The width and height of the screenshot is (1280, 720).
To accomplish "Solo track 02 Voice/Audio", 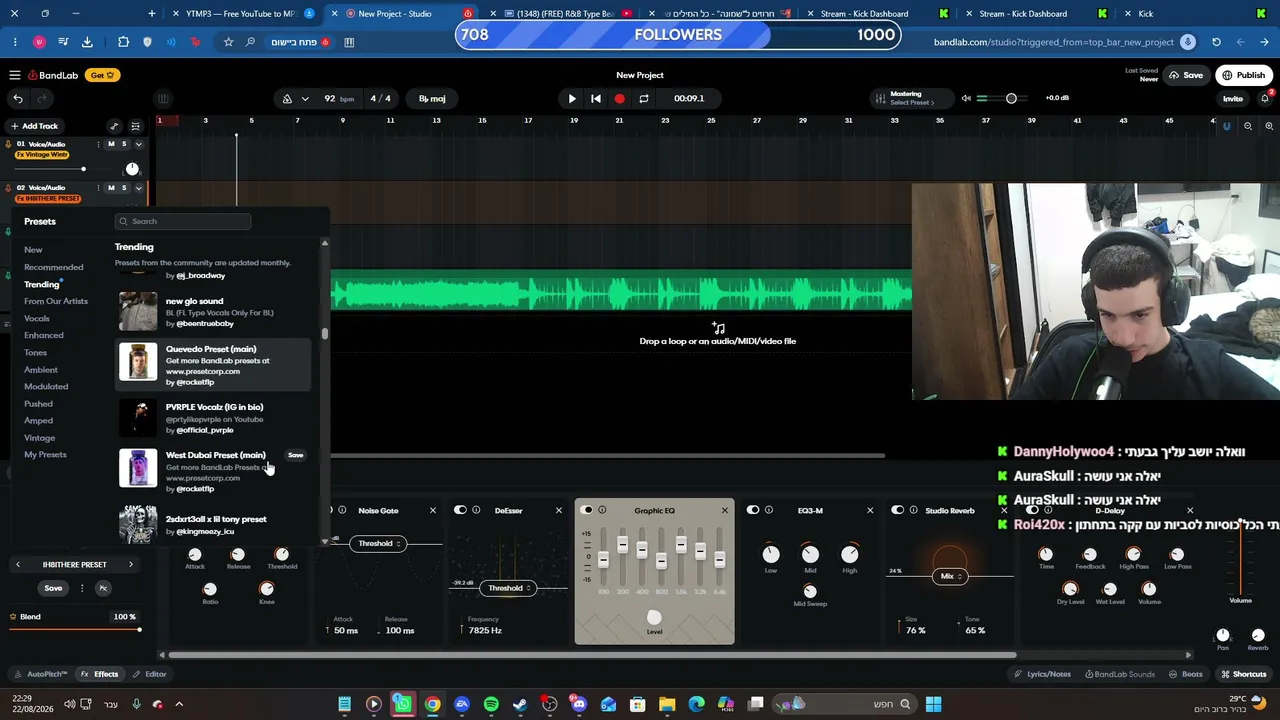I will tap(124, 188).
